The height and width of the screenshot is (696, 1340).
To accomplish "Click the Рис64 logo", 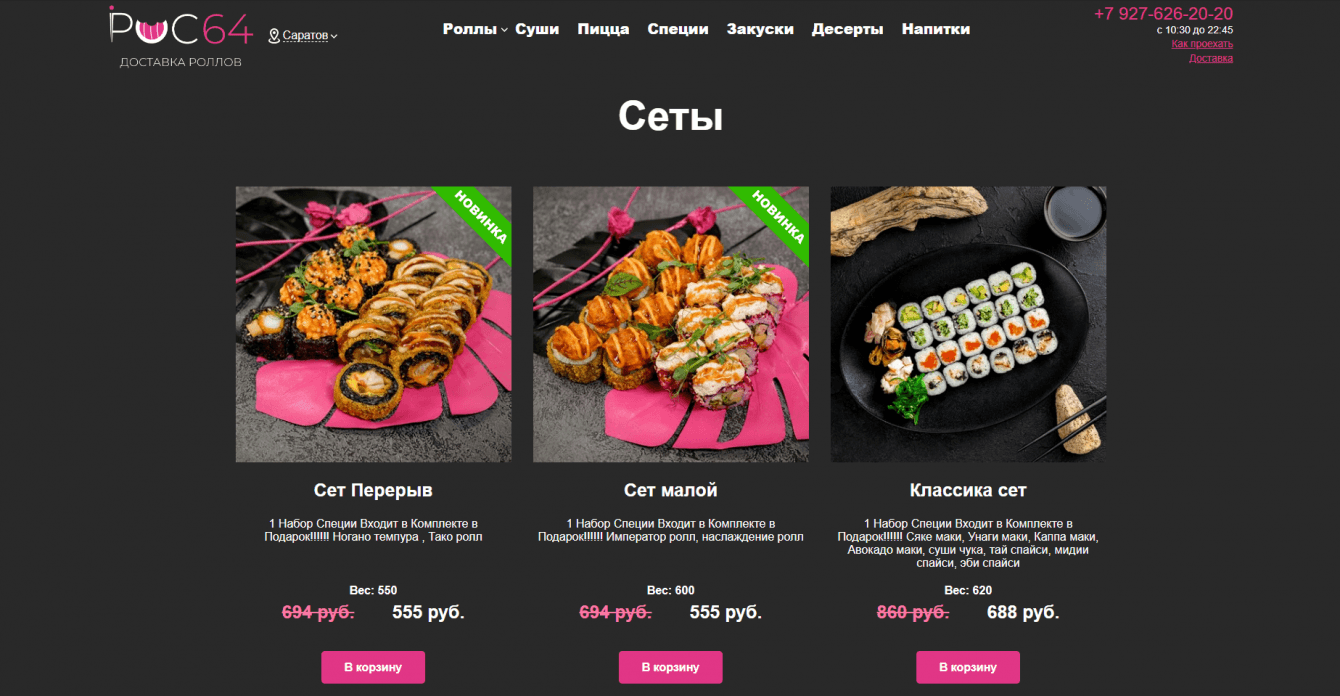I will [x=181, y=37].
